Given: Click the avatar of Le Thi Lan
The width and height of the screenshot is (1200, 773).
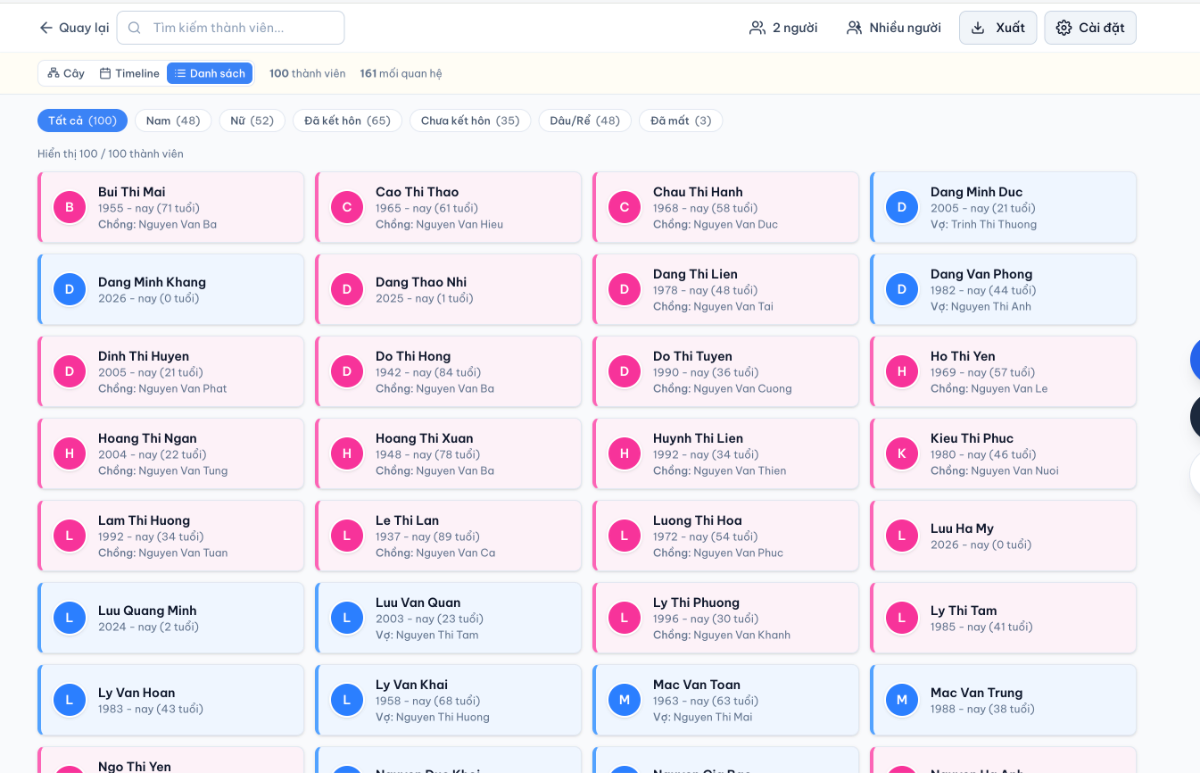Looking at the screenshot, I should [347, 535].
